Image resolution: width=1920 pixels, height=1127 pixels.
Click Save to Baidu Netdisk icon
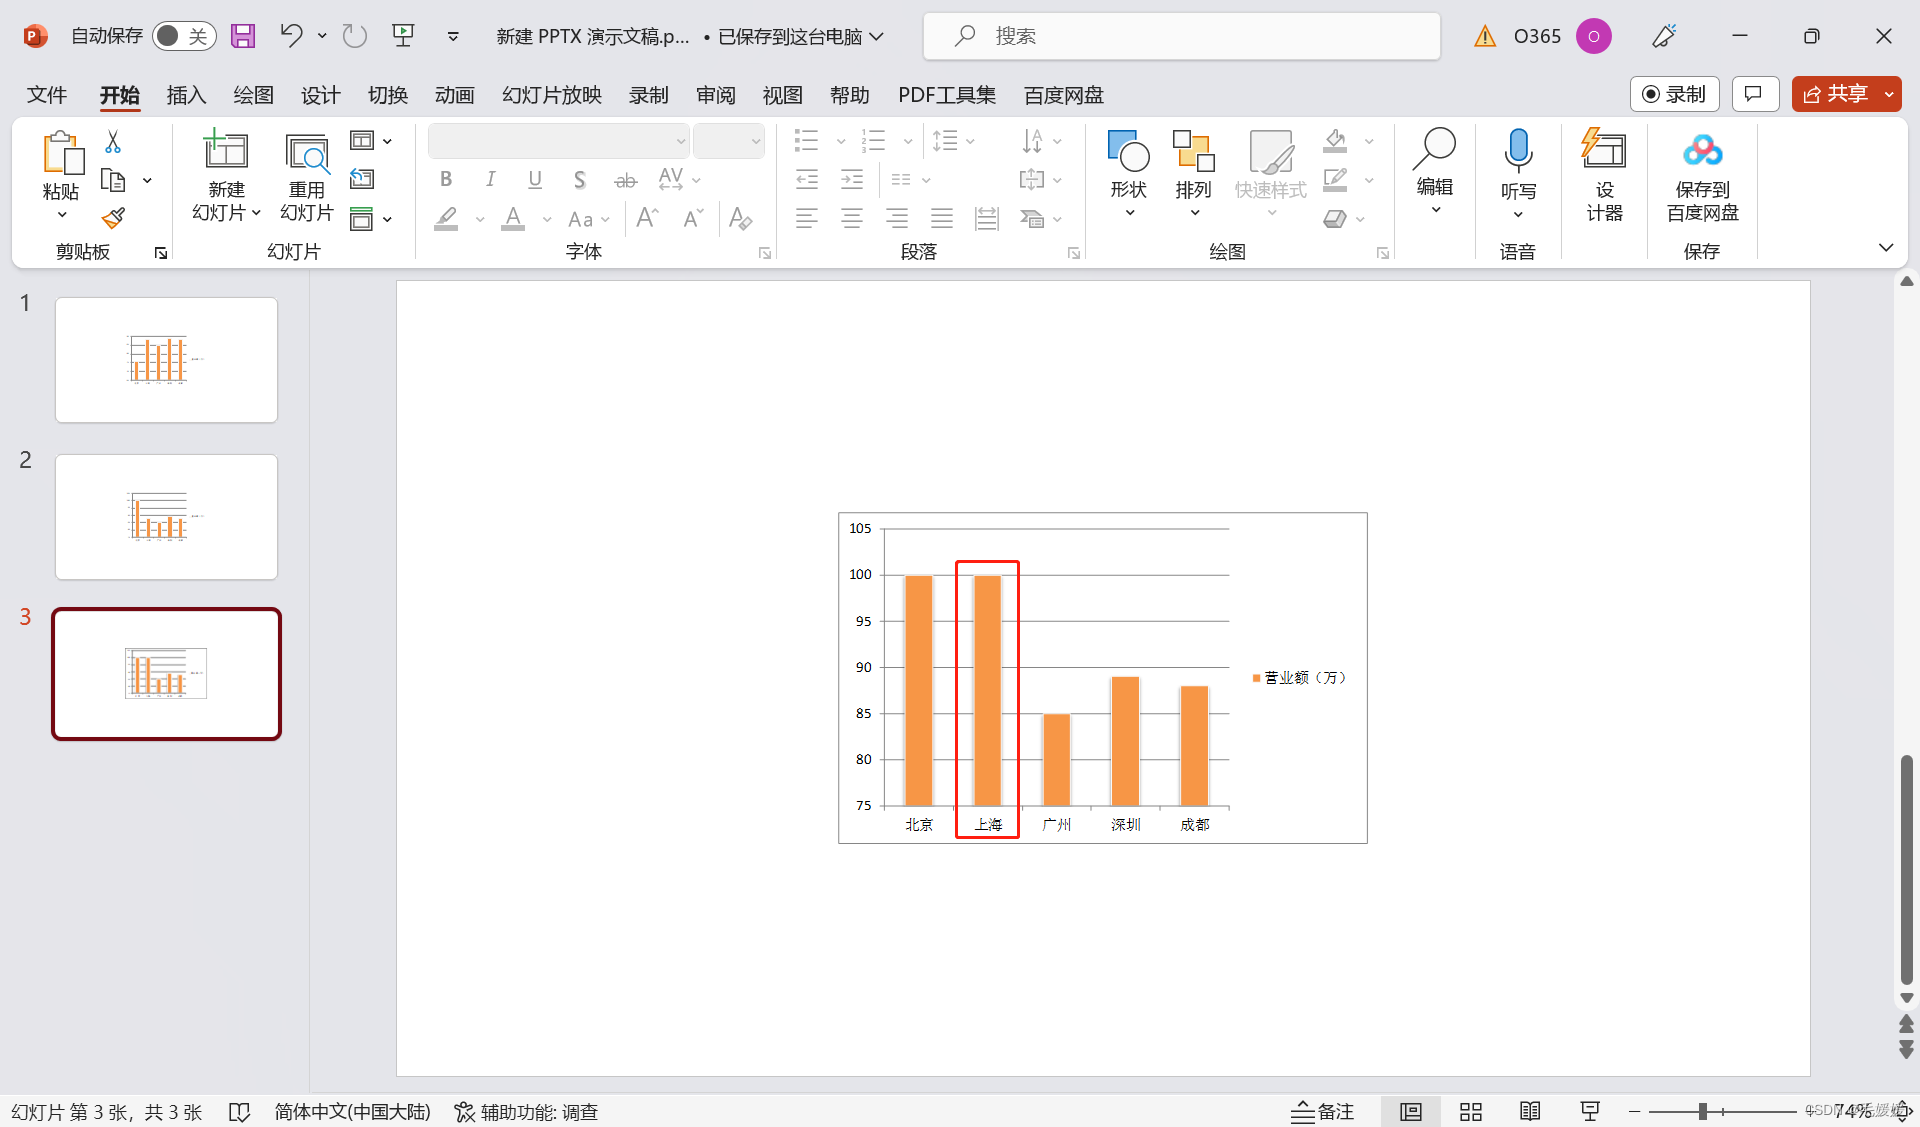click(x=1702, y=152)
